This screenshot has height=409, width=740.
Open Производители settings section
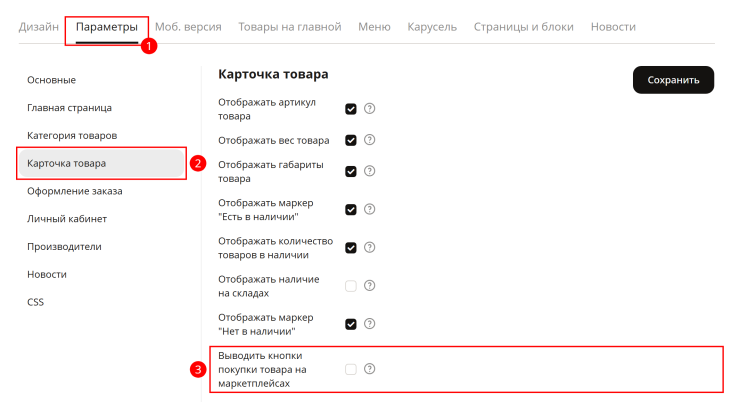coord(64,247)
